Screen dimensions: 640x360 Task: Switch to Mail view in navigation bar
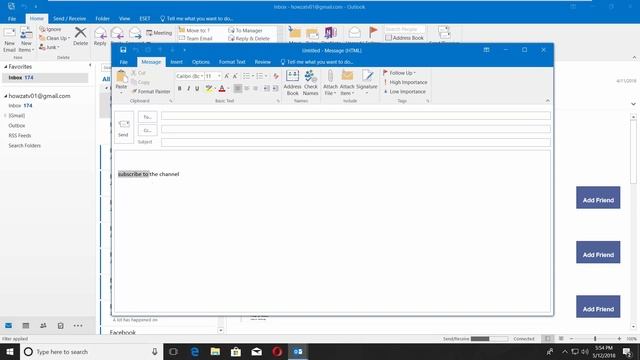[8, 325]
